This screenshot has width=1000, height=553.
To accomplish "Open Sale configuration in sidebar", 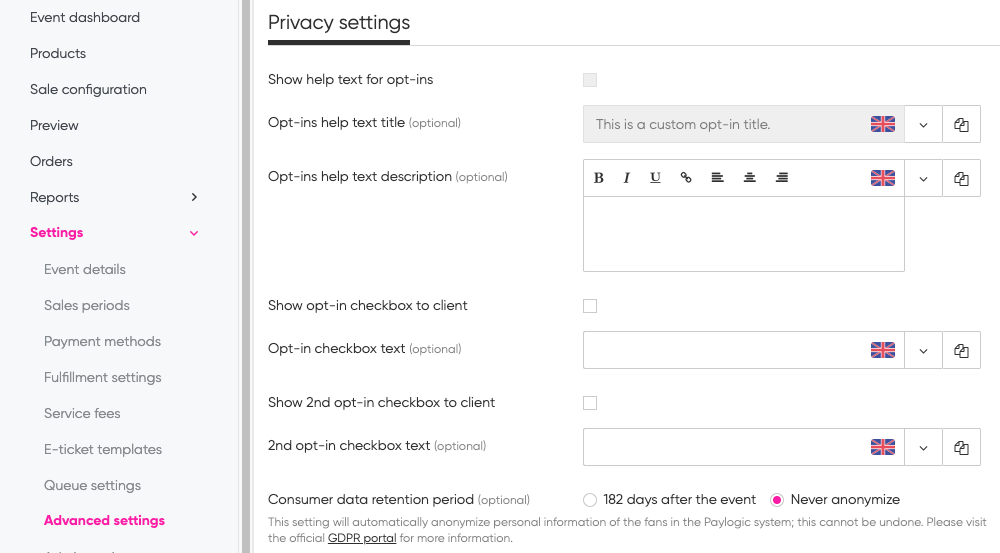I will [88, 89].
